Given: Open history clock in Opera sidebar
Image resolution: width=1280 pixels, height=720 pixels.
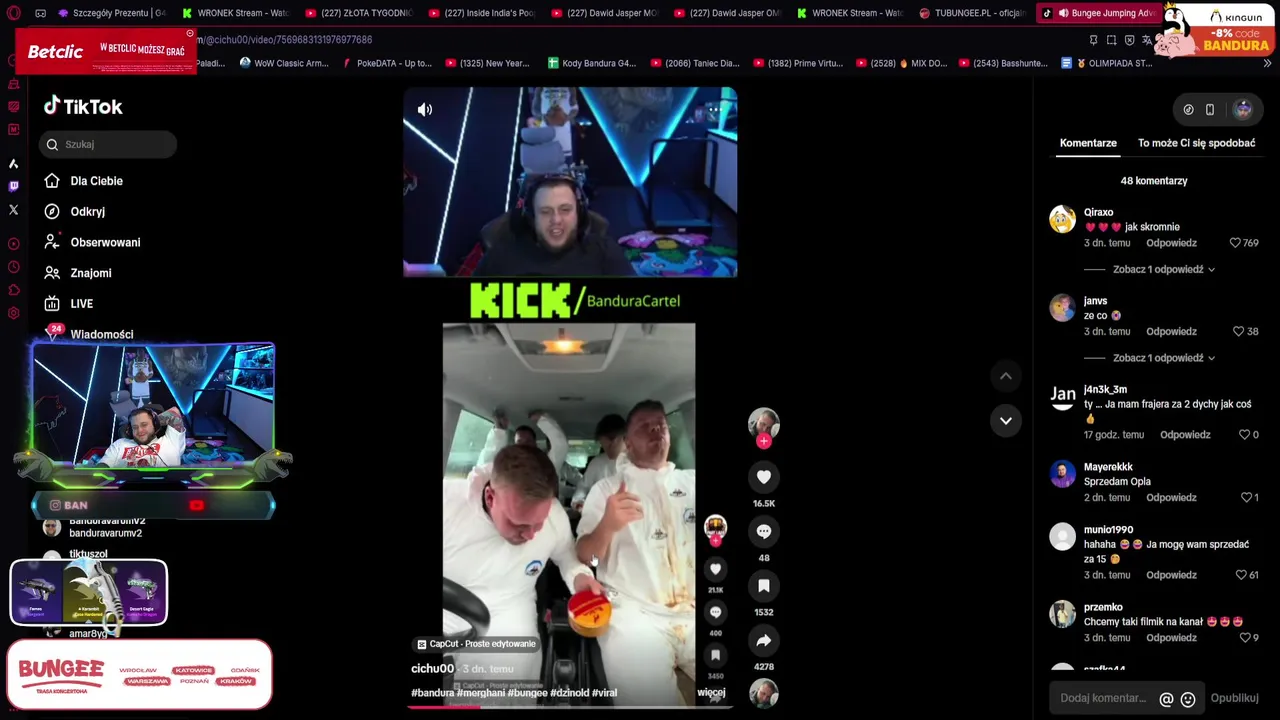Looking at the screenshot, I should [x=13, y=267].
